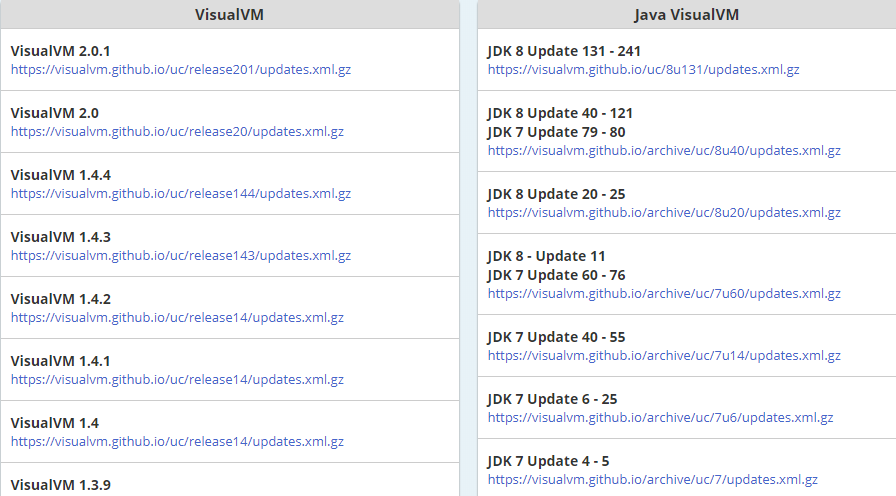This screenshot has width=896, height=496.
Task: Click the archive 7u14 updates link
Action: [x=664, y=356]
